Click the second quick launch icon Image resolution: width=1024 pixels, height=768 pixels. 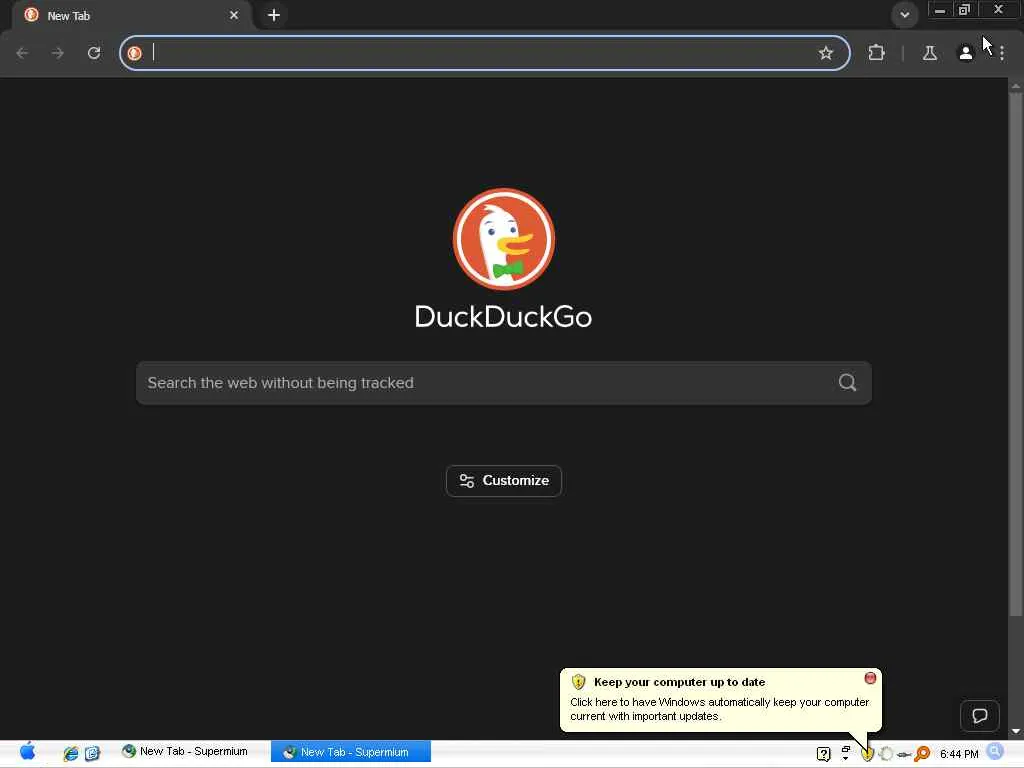(x=92, y=754)
